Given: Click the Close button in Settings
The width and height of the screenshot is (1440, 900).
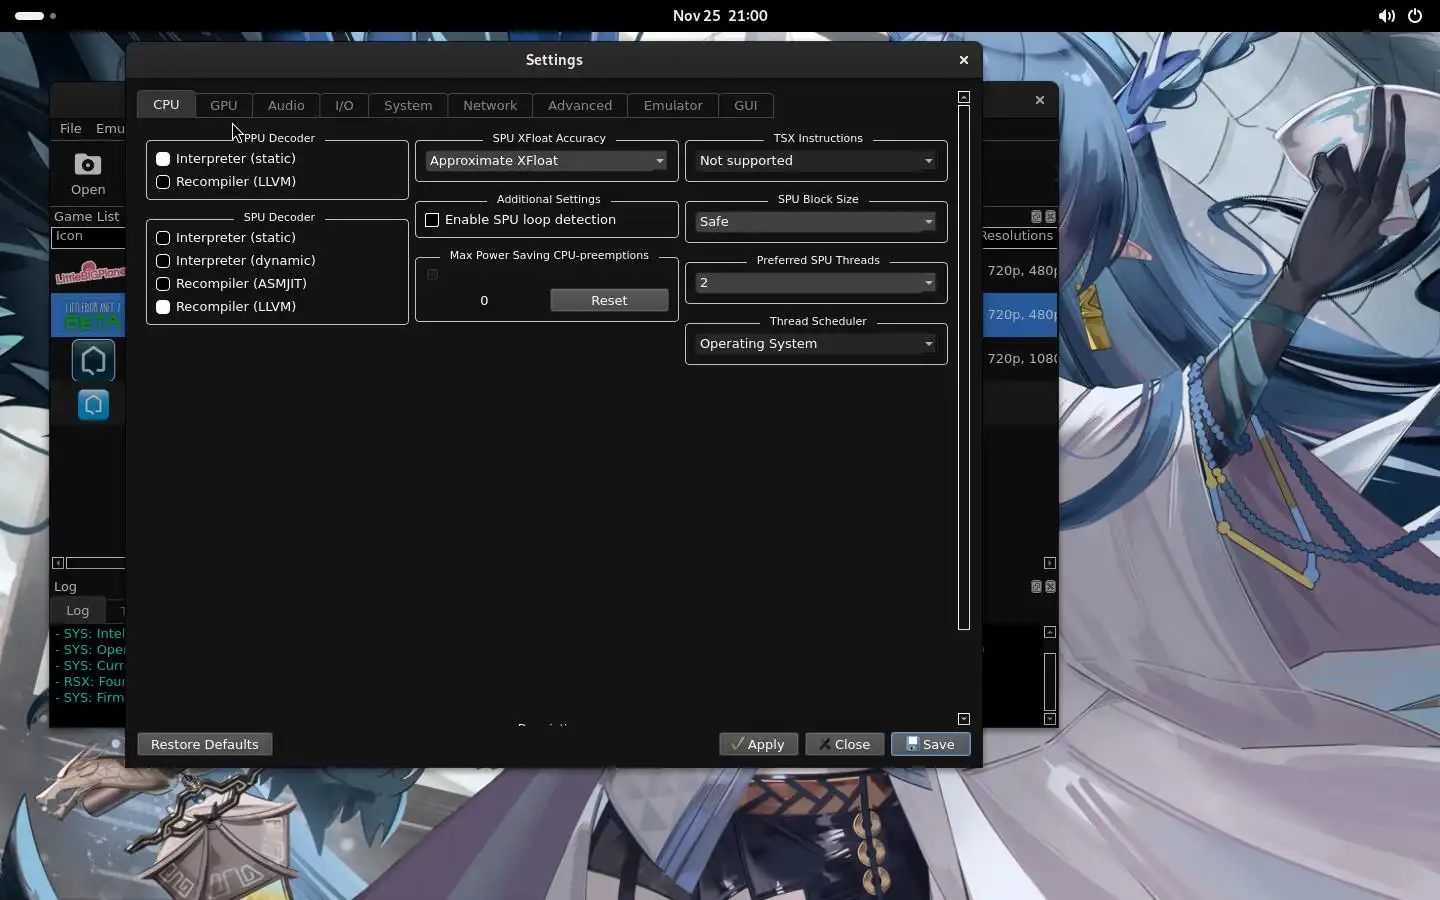Looking at the screenshot, I should point(845,744).
